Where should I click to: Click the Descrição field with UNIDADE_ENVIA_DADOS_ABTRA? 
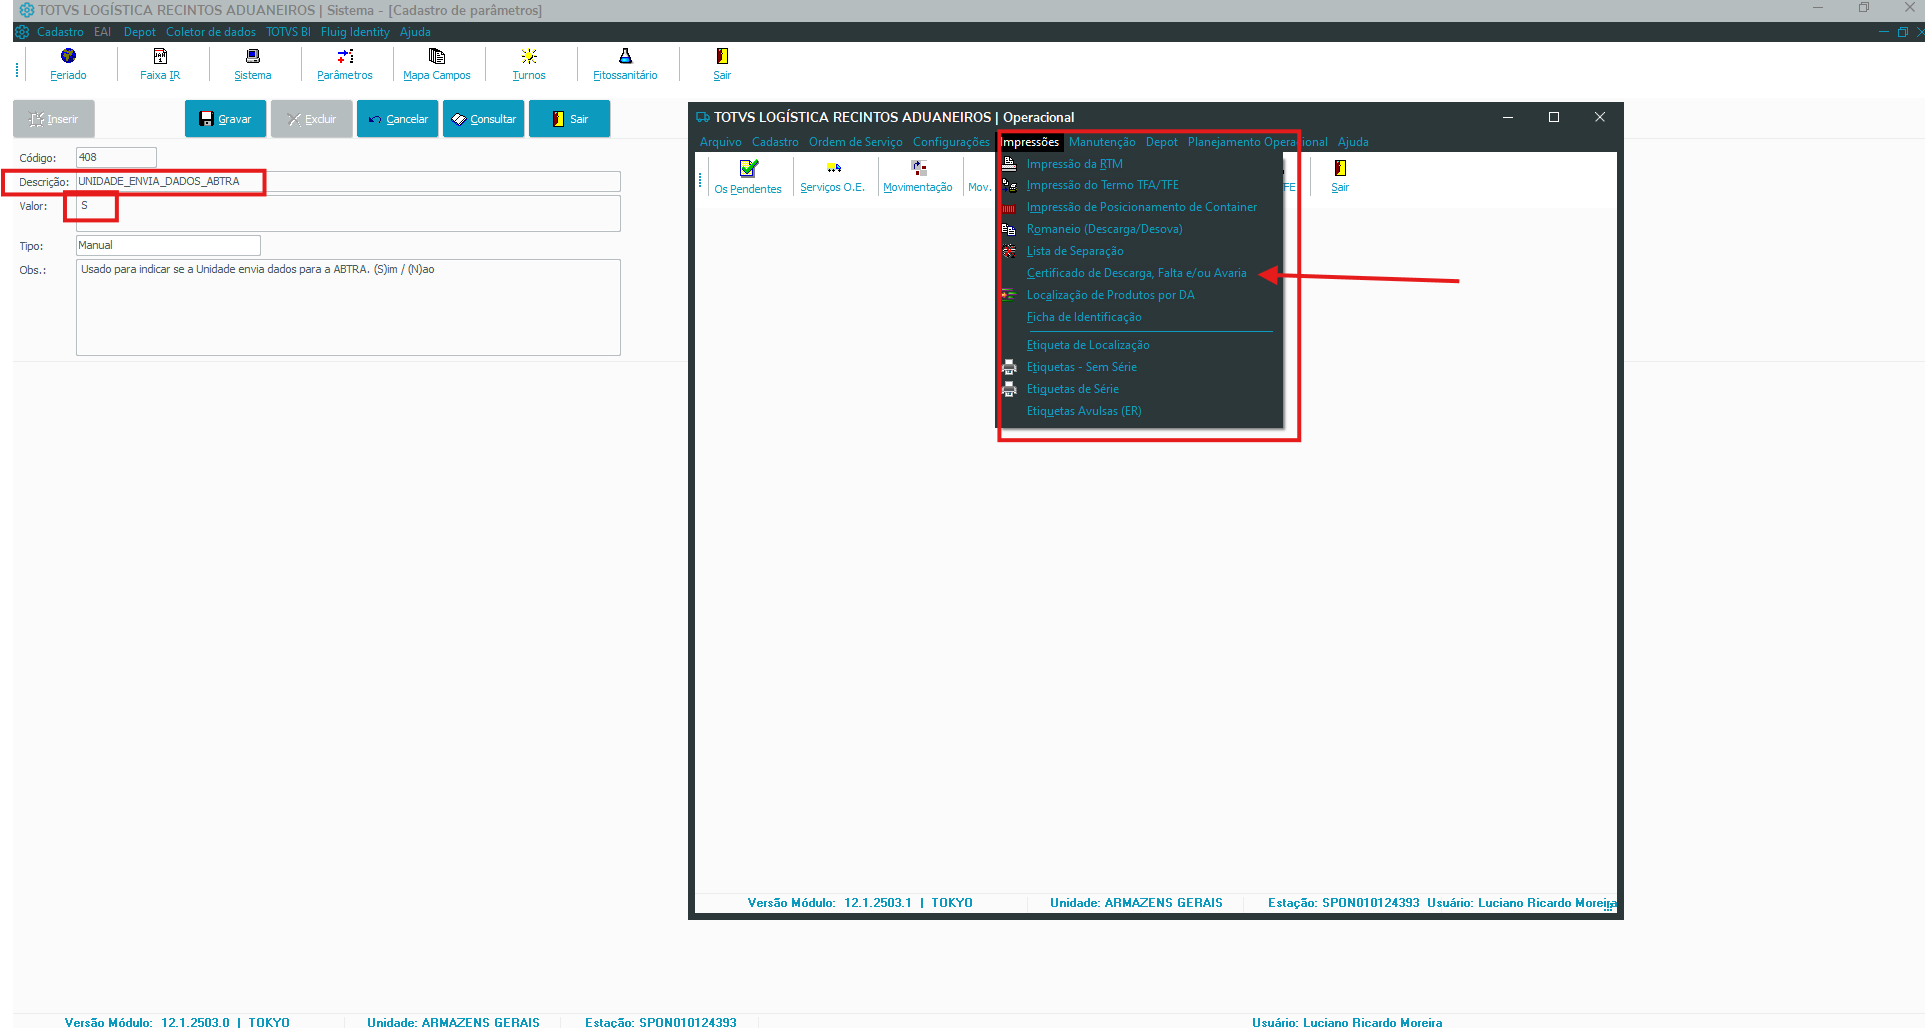(x=348, y=181)
